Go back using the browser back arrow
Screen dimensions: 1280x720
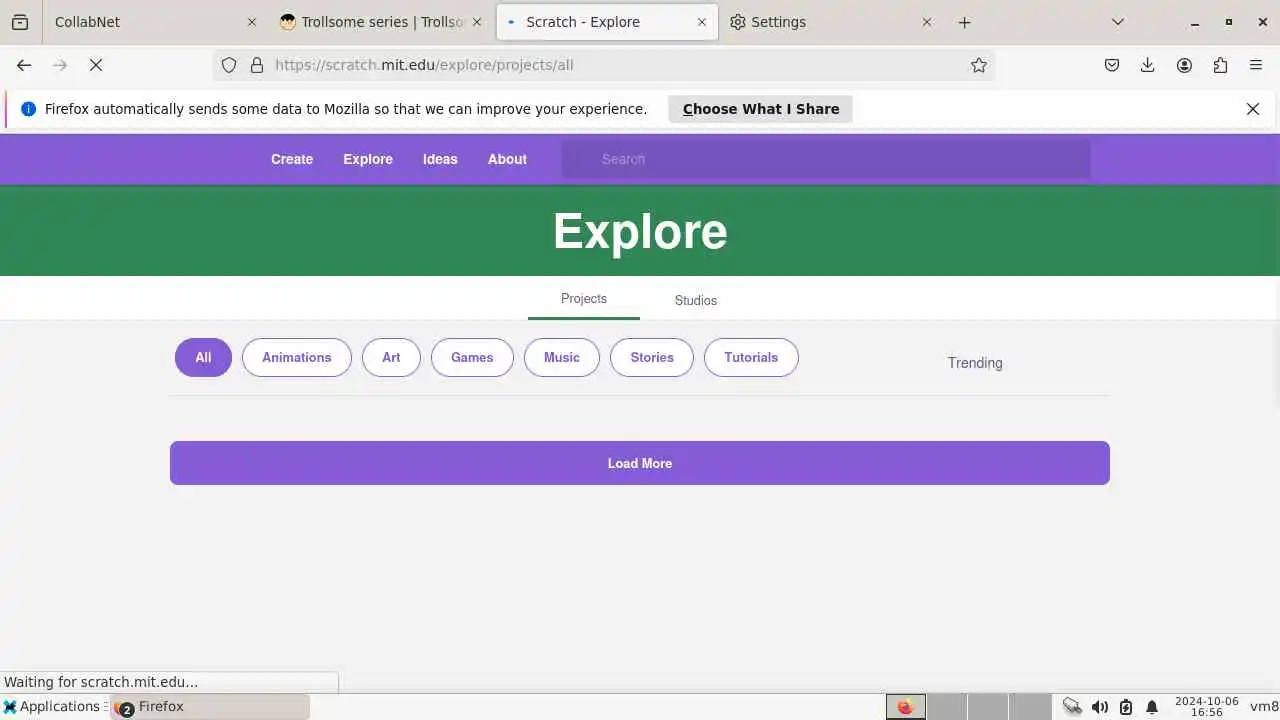(24, 65)
